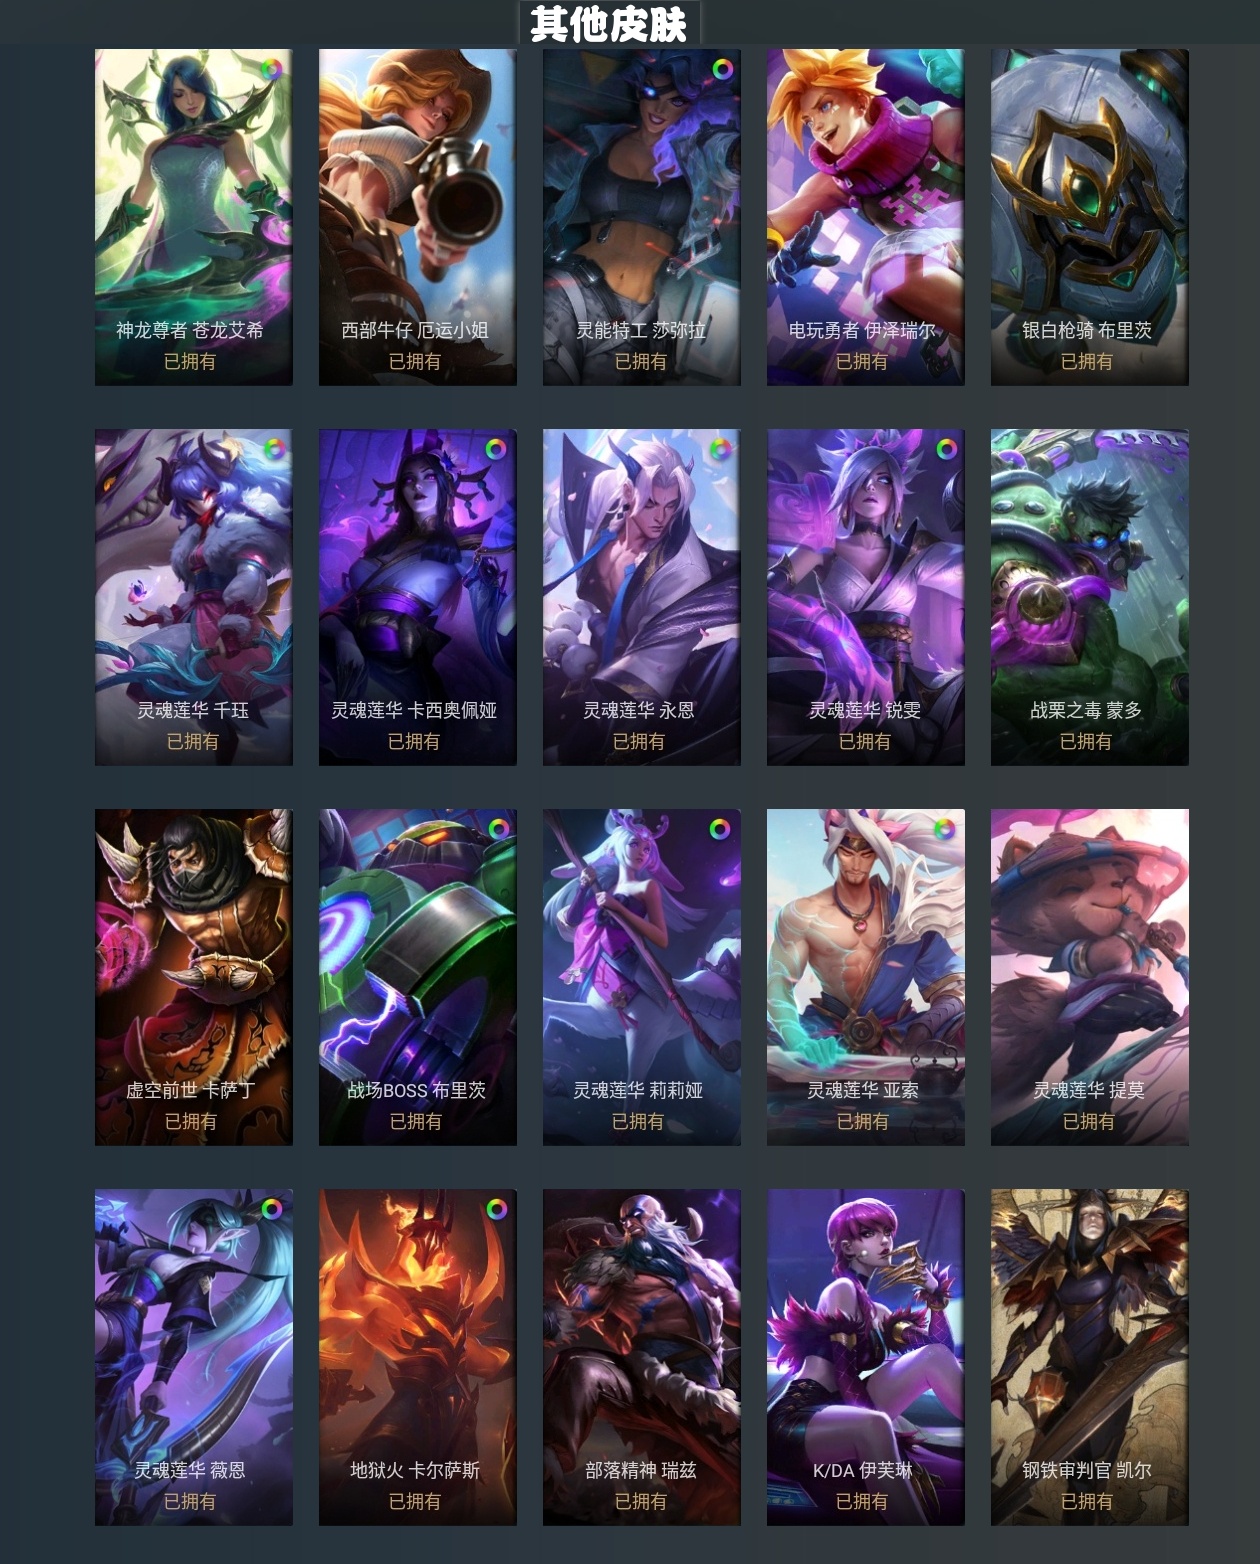The image size is (1260, 1564).
Task: Click chroma wheel icon on 神龙尊者 苍龙艾希
Action: click(271, 69)
